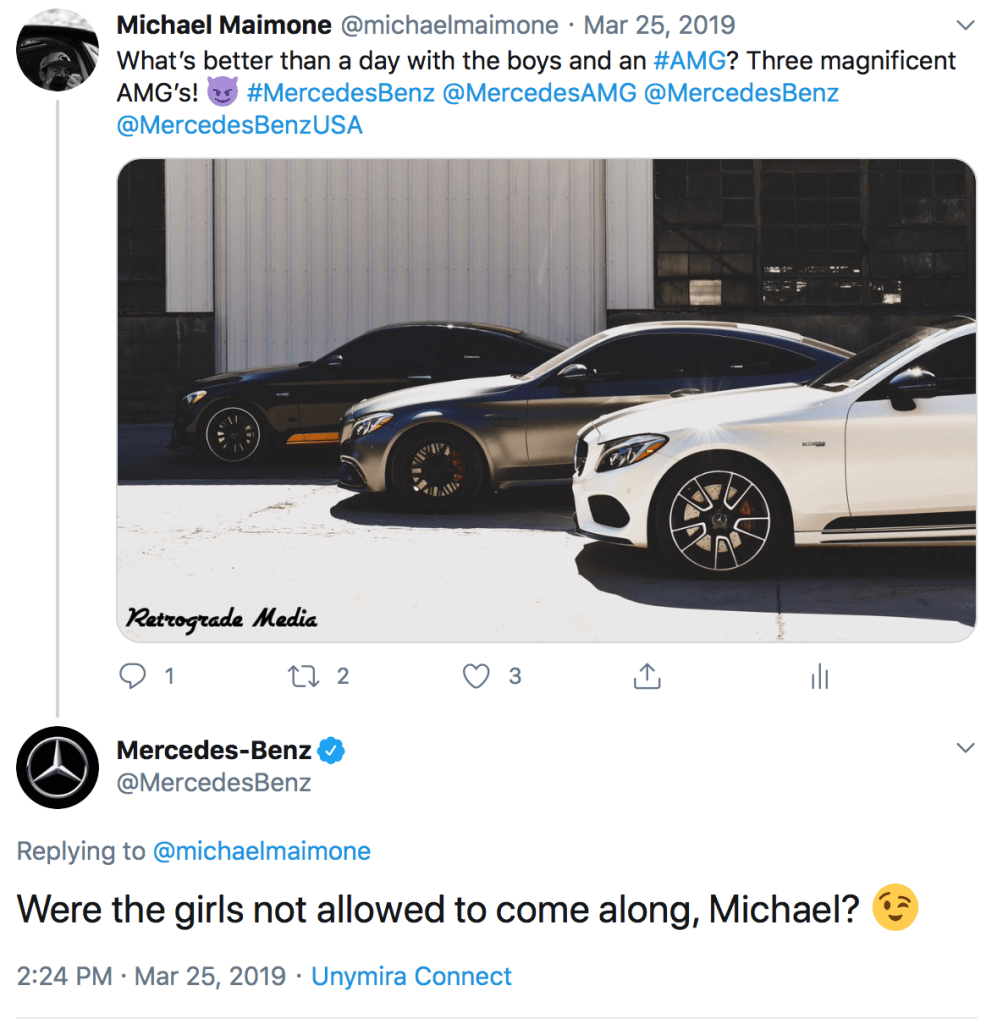The image size is (997, 1024).
Task: Open the #MercedesBenz hashtag
Action: (340, 93)
